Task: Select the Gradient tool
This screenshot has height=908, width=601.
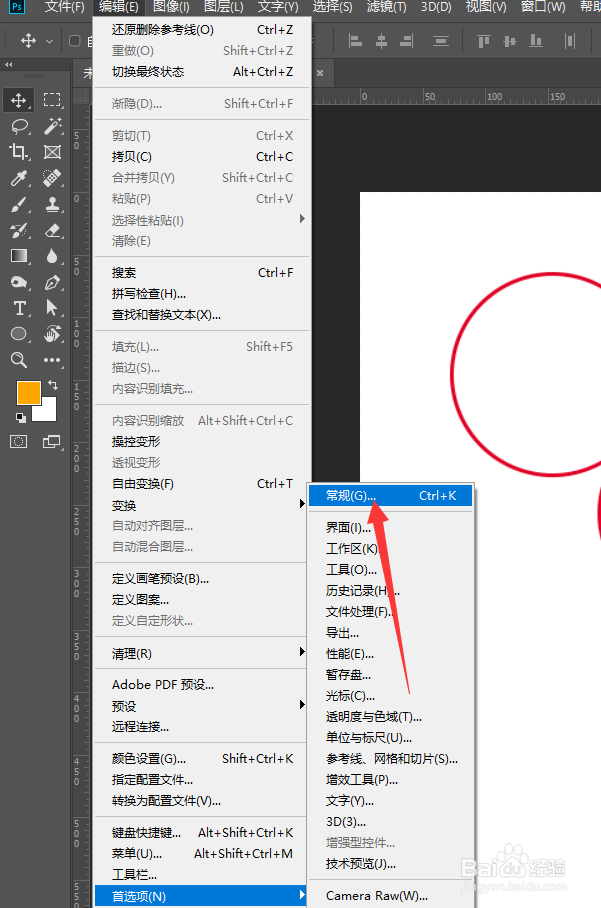Action: [19, 256]
